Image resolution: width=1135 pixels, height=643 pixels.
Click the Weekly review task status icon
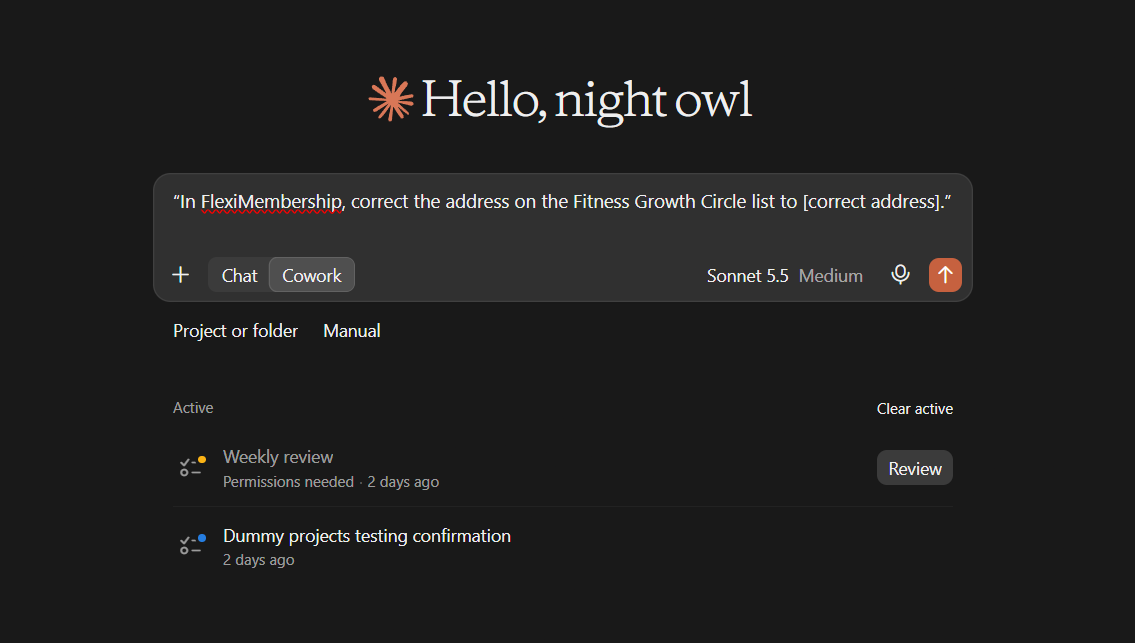pos(193,467)
